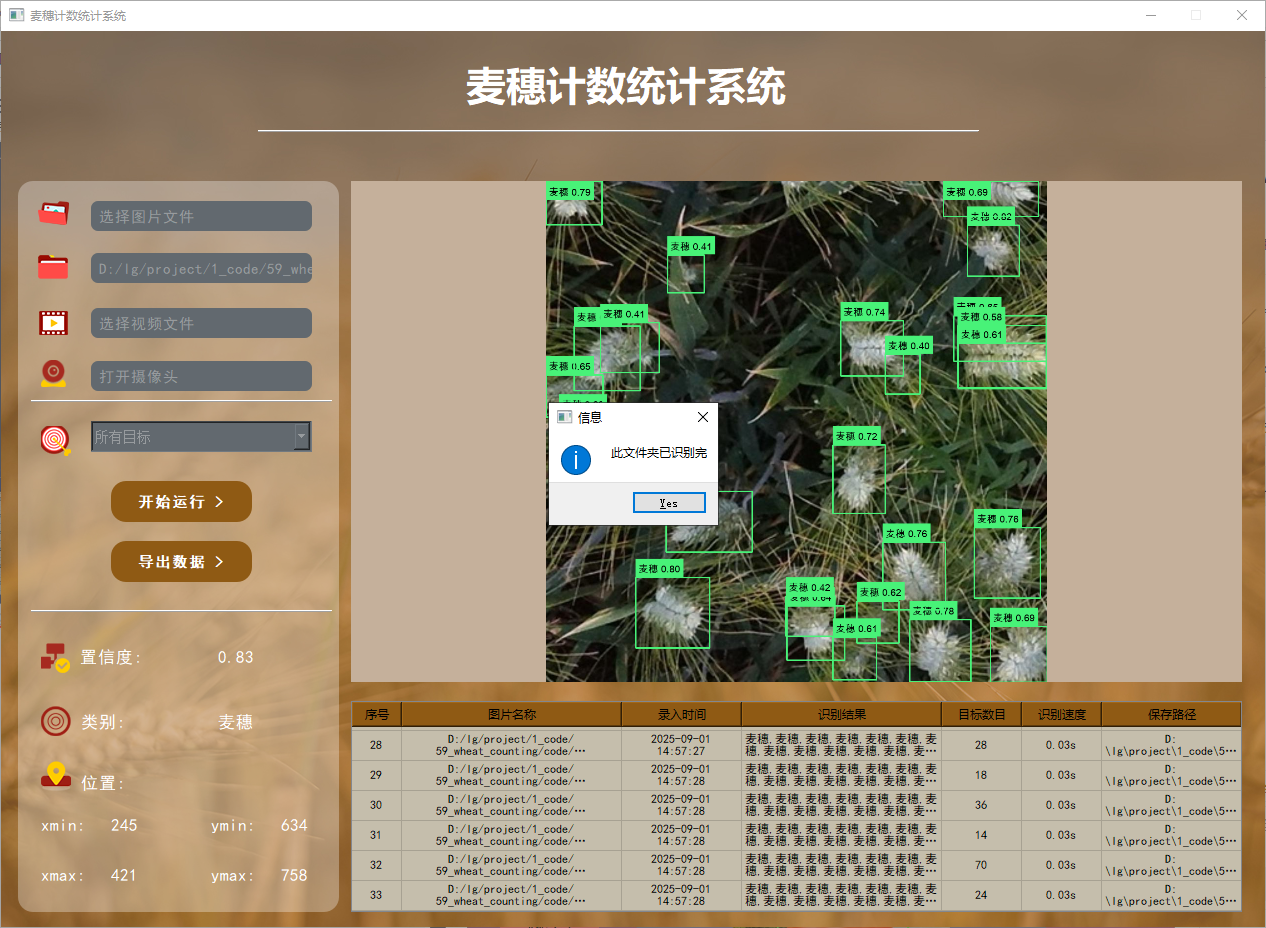Click the xmin value 245

(124, 825)
